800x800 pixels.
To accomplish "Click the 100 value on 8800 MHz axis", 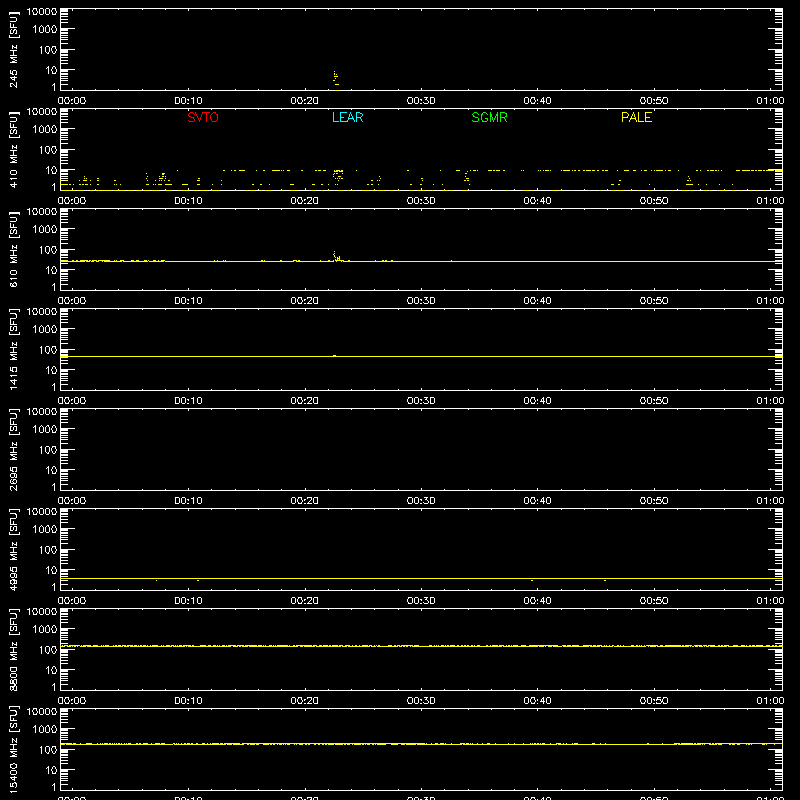I will coord(48,650).
